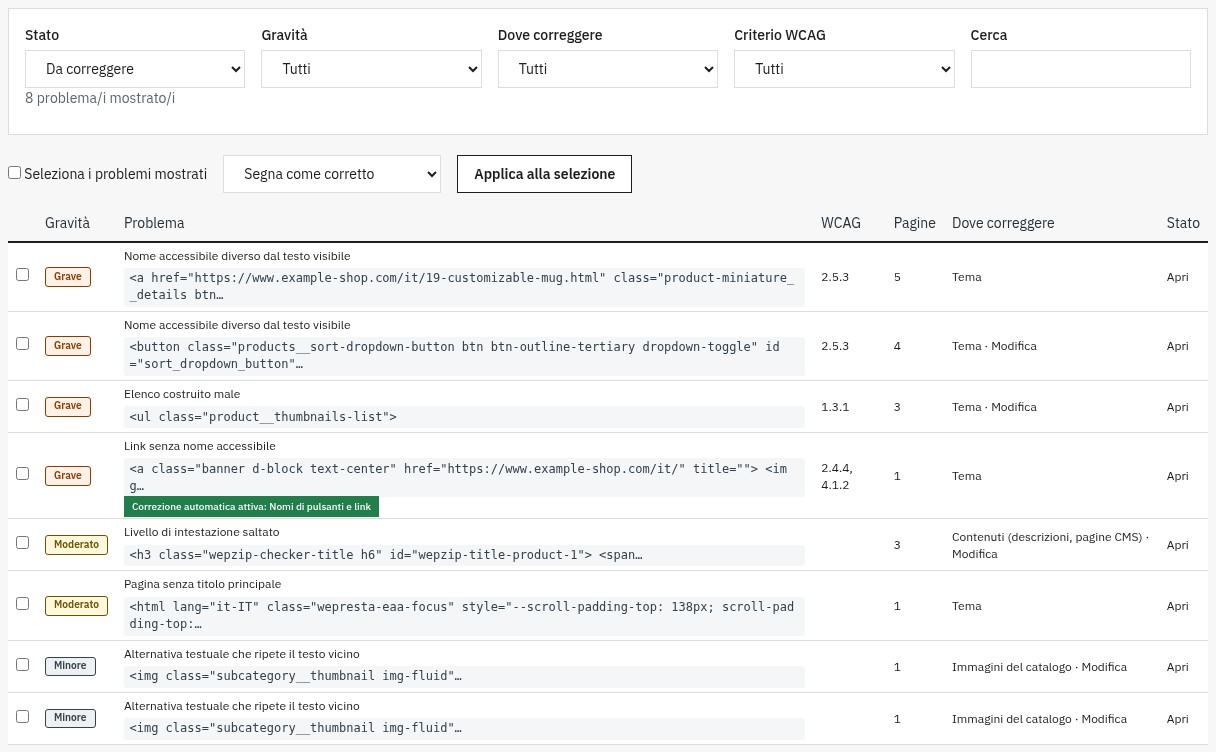Click the WCAG value 1.3.1
This screenshot has width=1216, height=752.
tap(835, 407)
